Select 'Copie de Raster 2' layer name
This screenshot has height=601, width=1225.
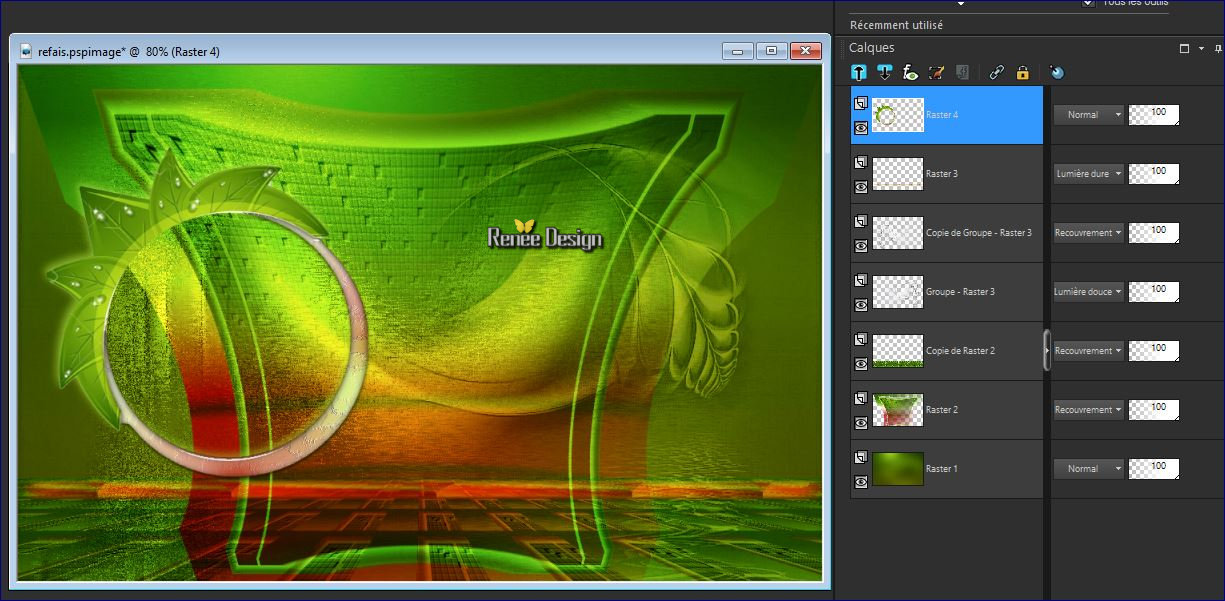click(x=961, y=351)
